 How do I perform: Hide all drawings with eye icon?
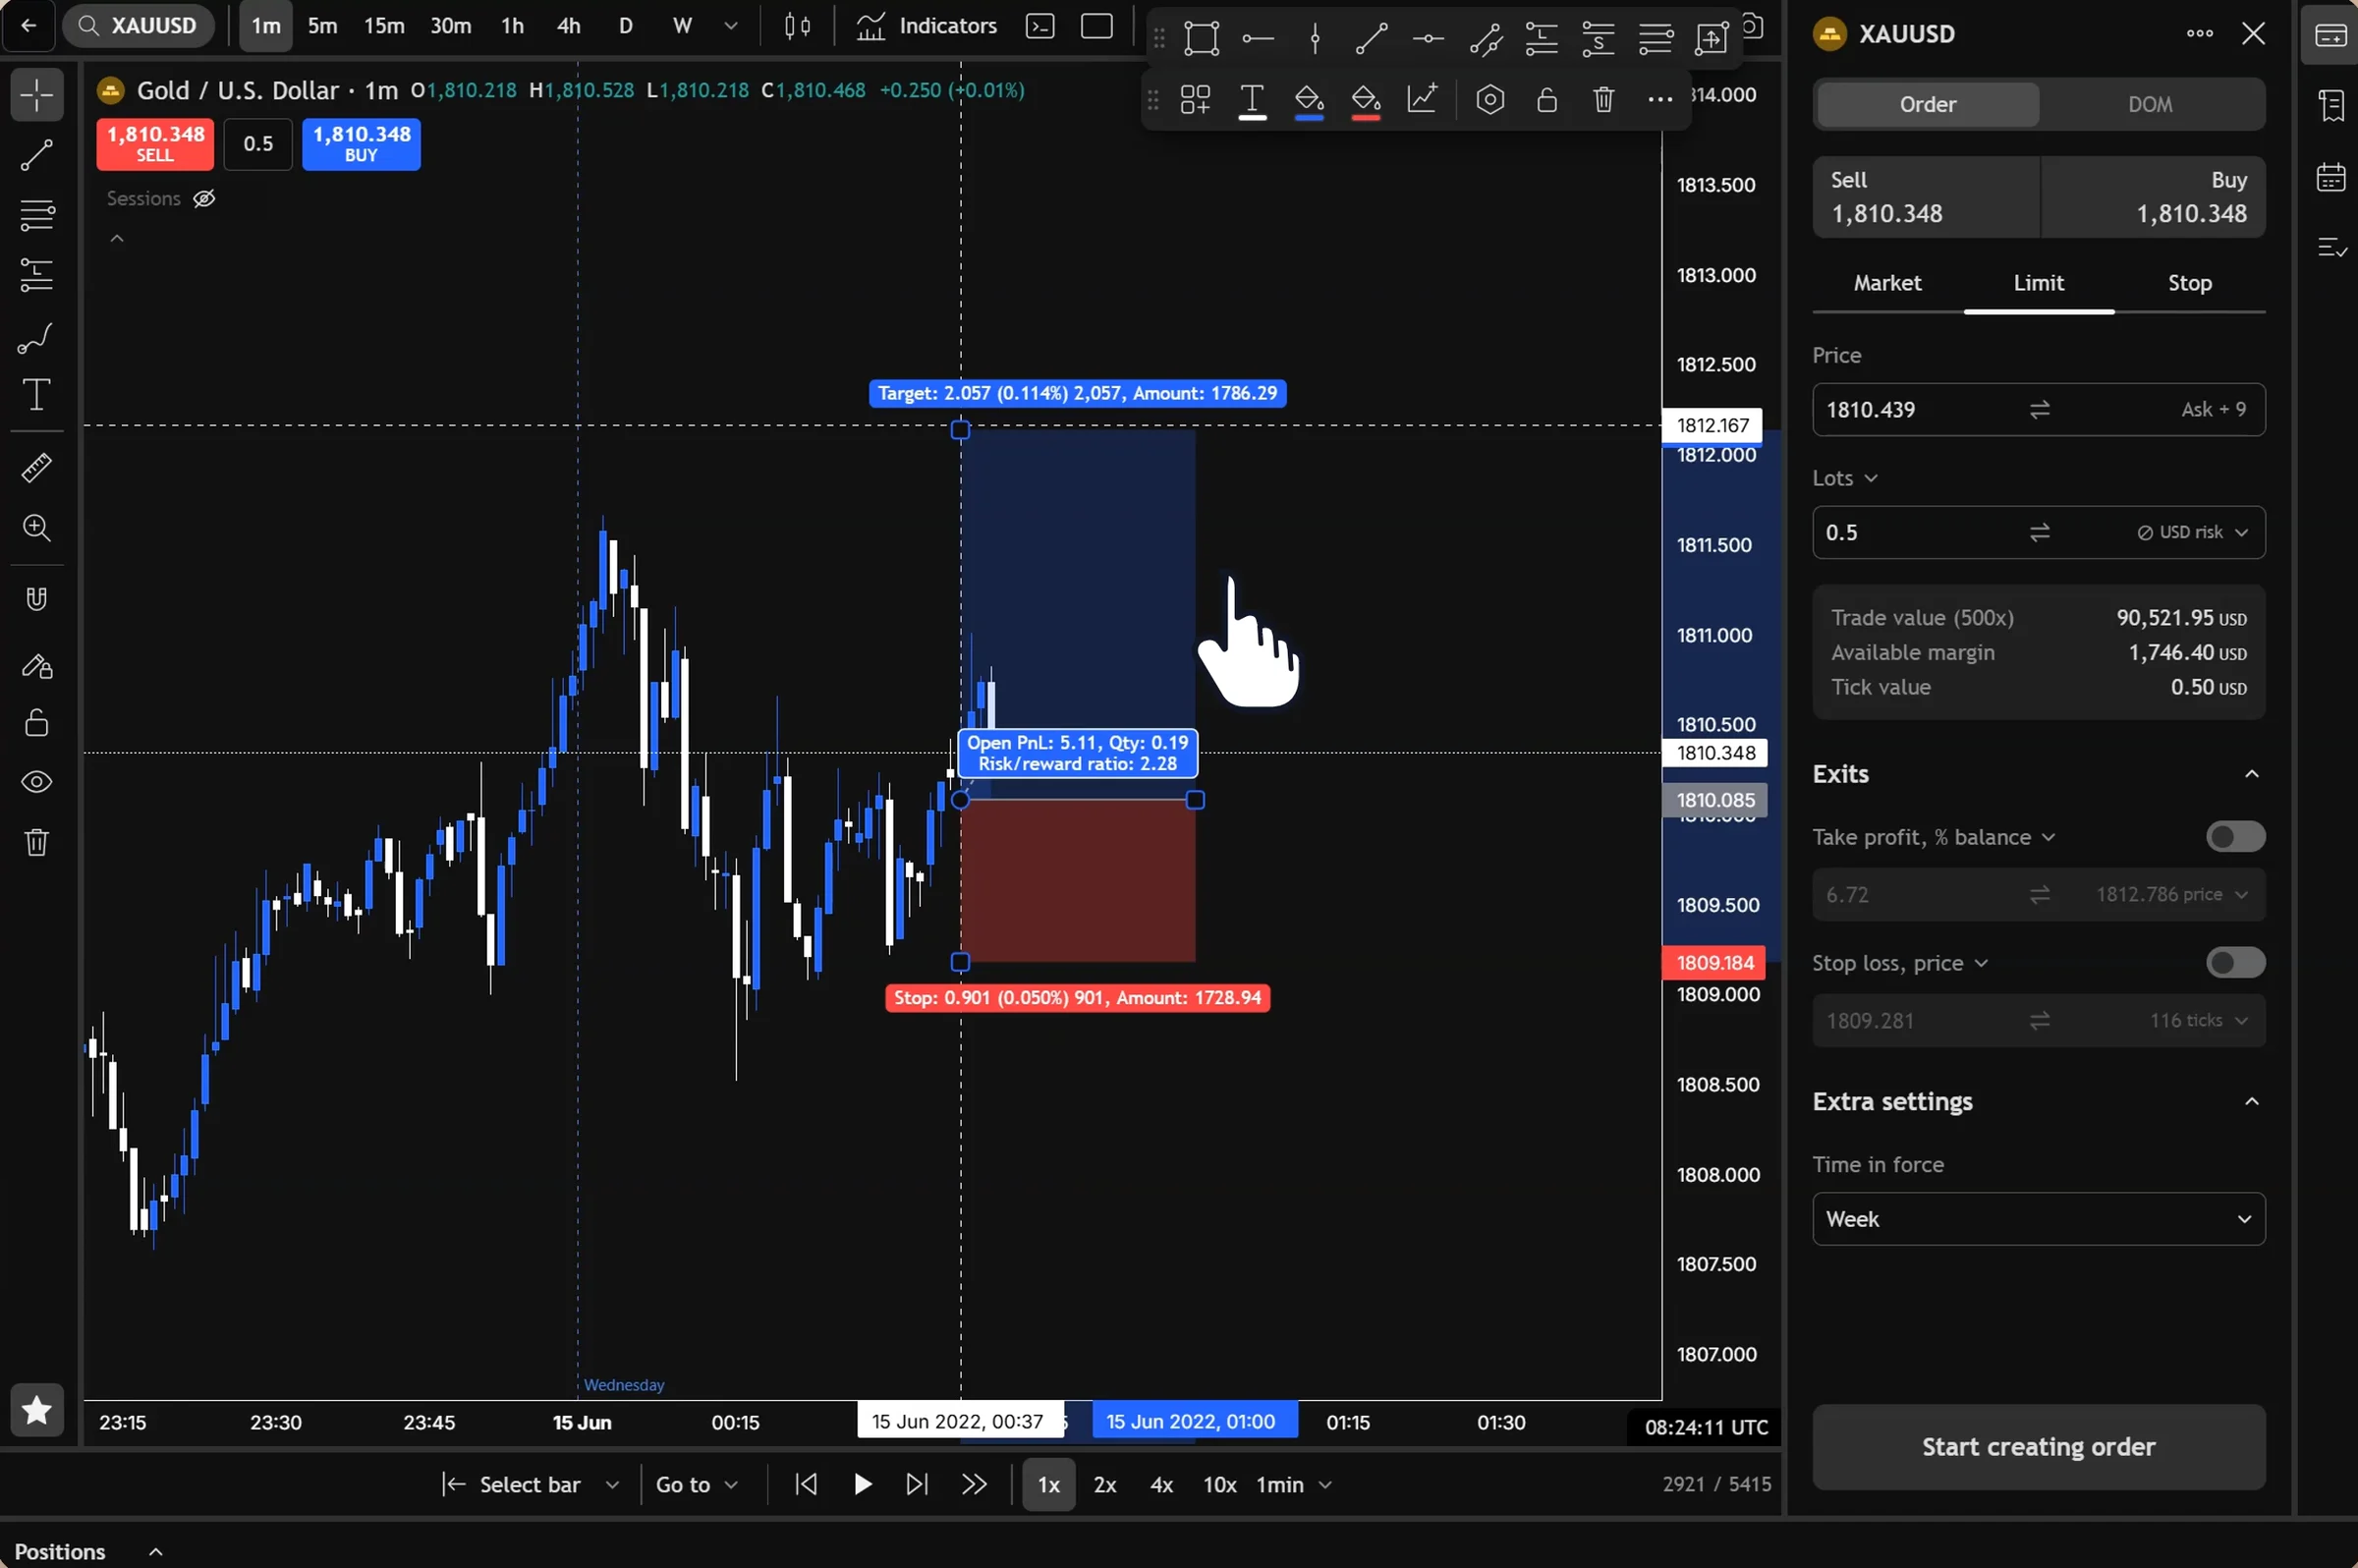click(37, 782)
